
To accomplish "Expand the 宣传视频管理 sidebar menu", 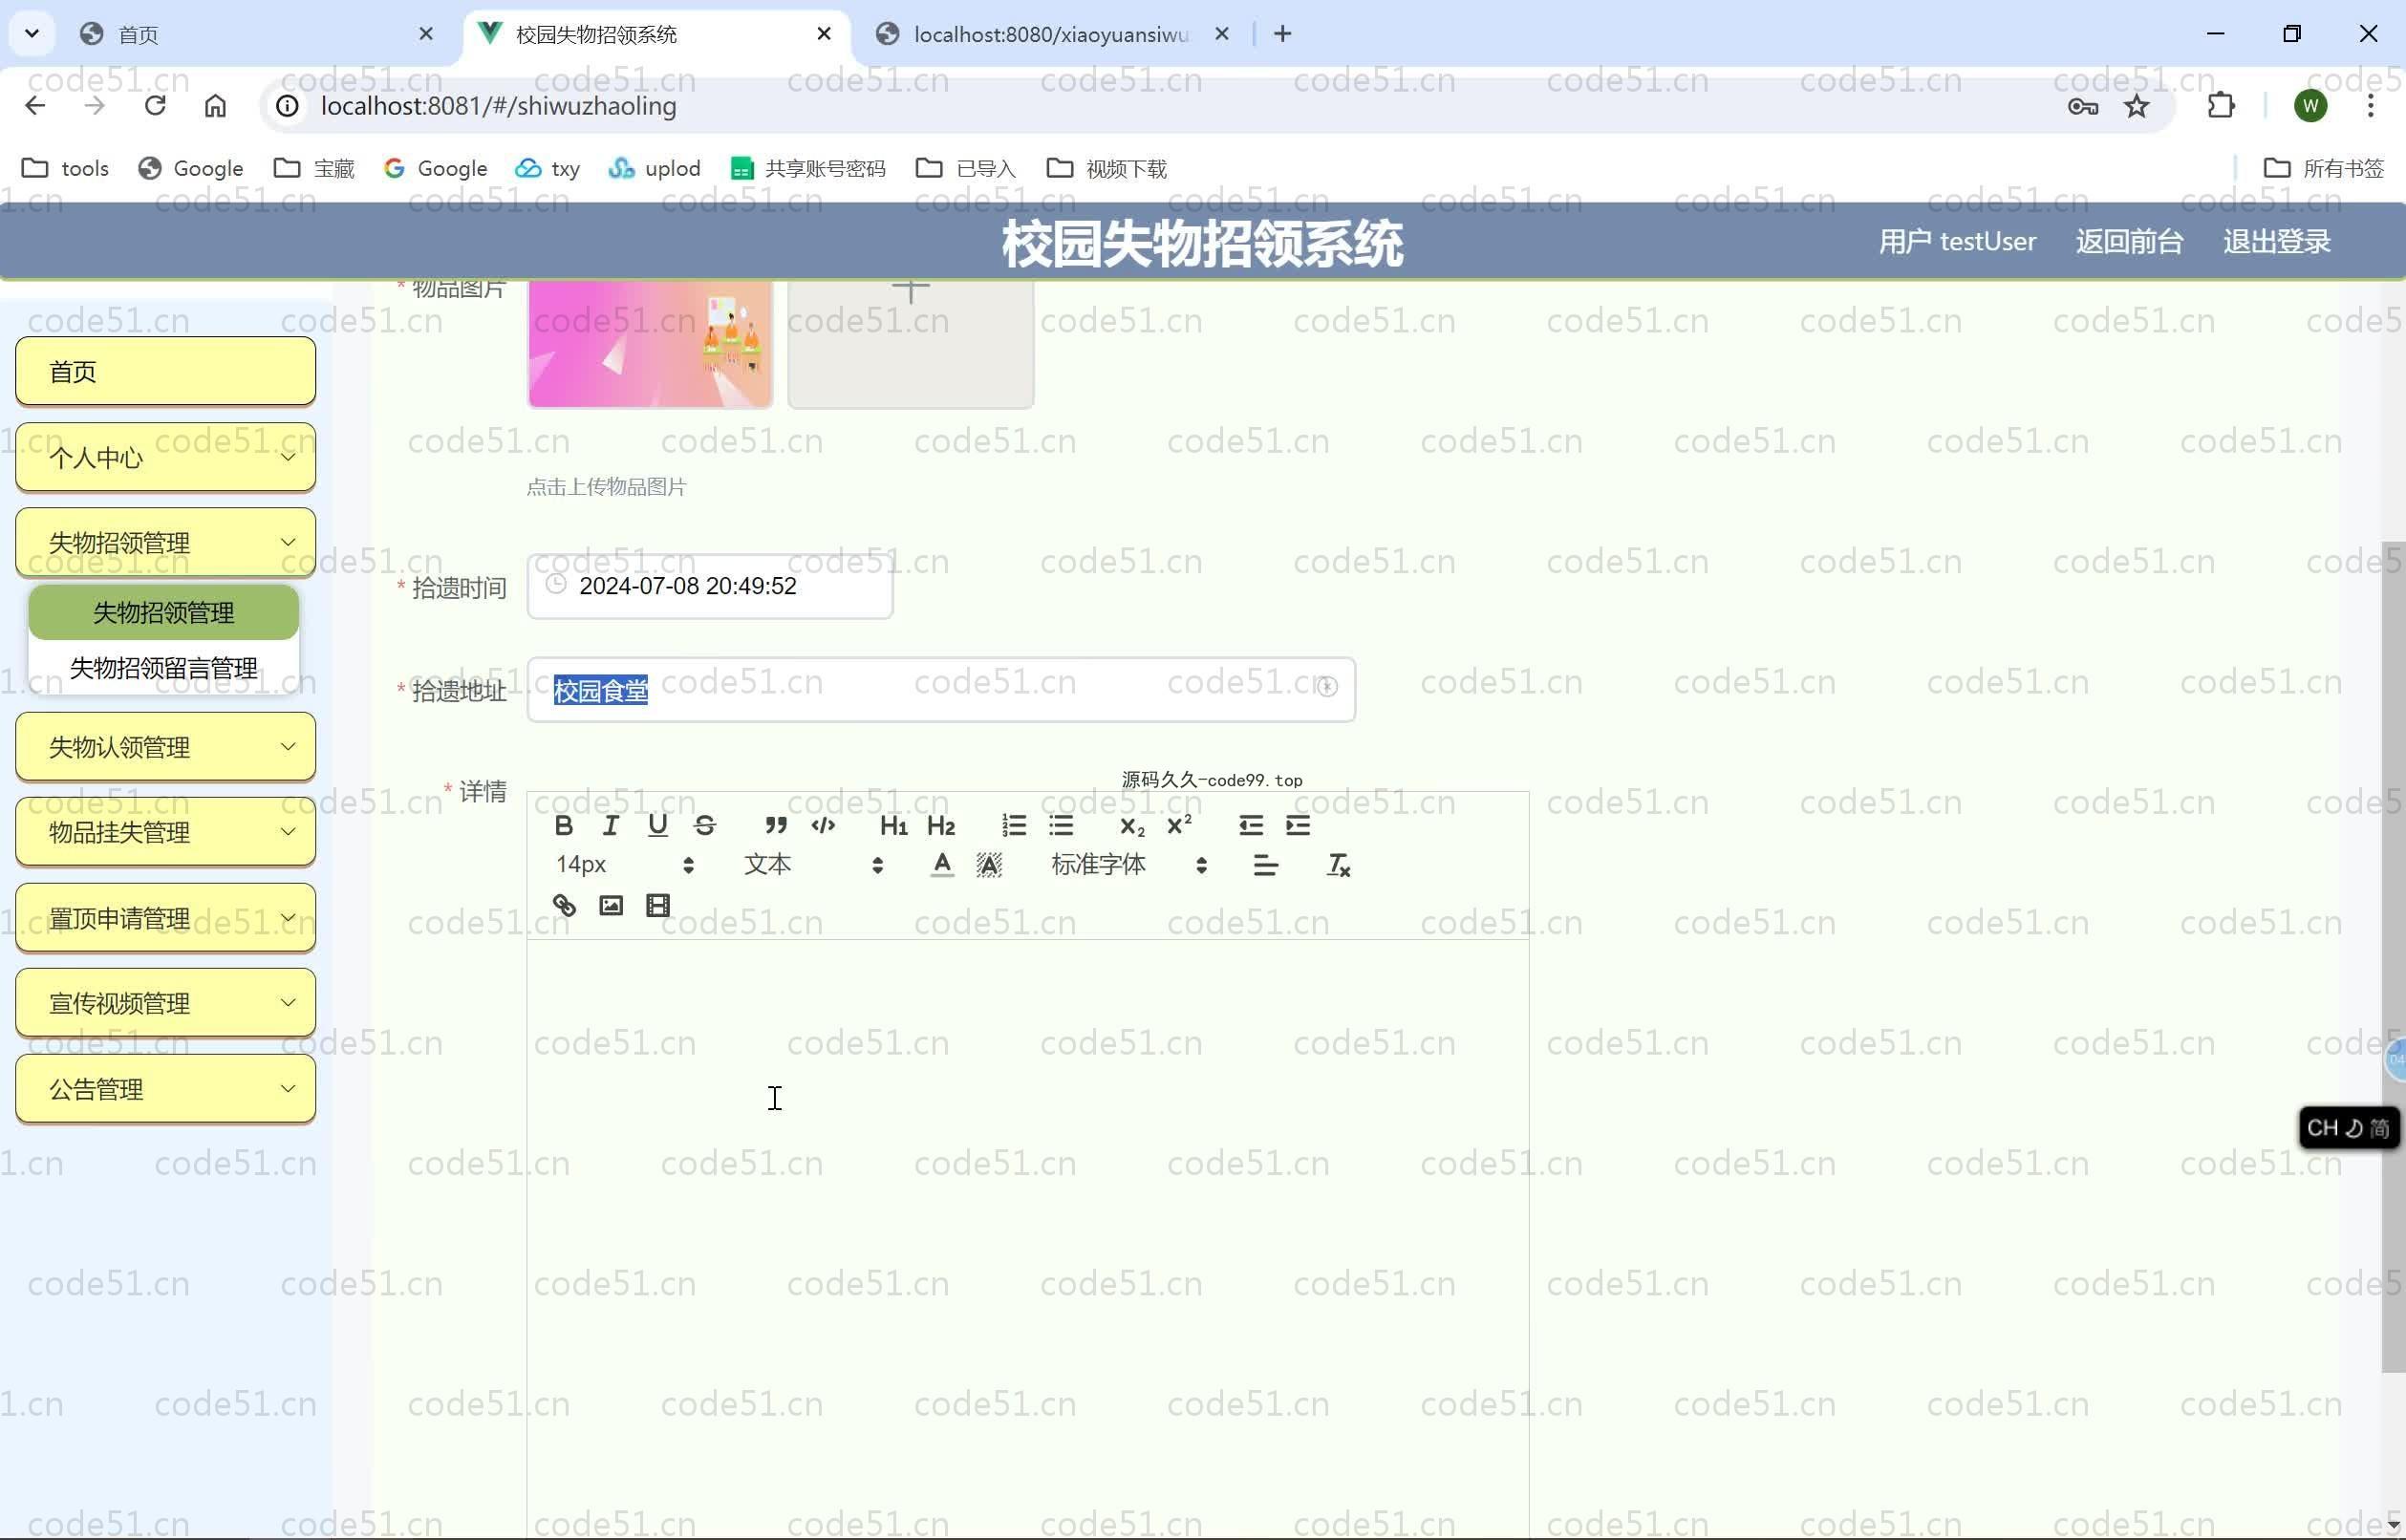I will pyautogui.click(x=166, y=1003).
